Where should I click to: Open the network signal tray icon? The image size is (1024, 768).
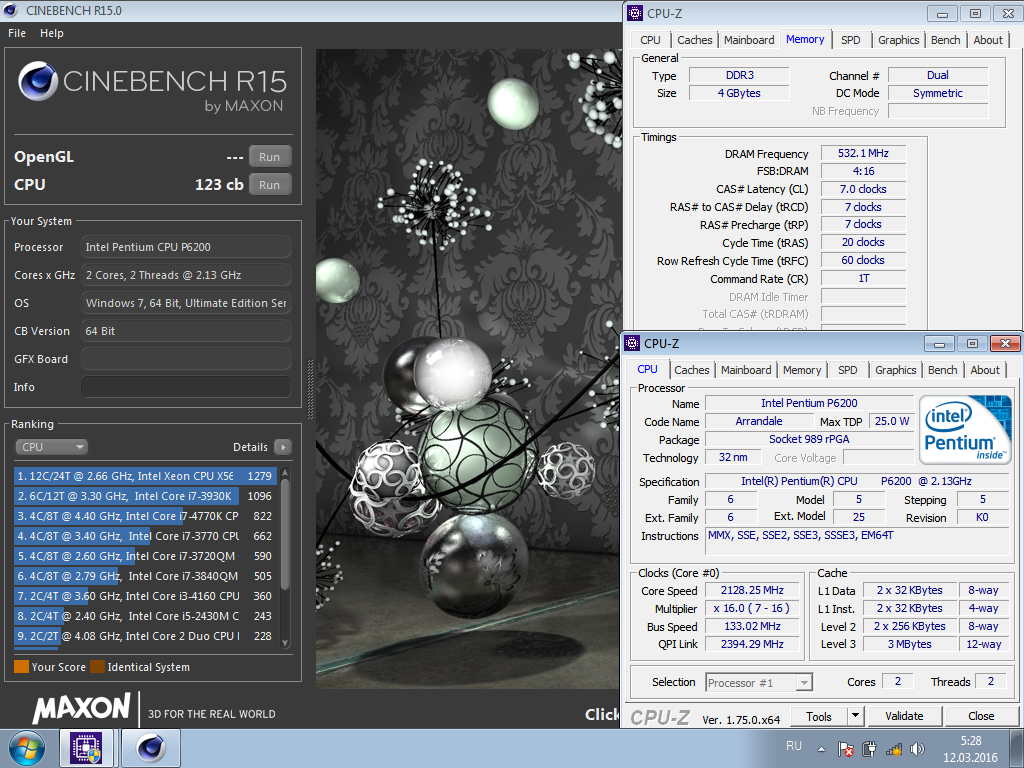coord(893,749)
